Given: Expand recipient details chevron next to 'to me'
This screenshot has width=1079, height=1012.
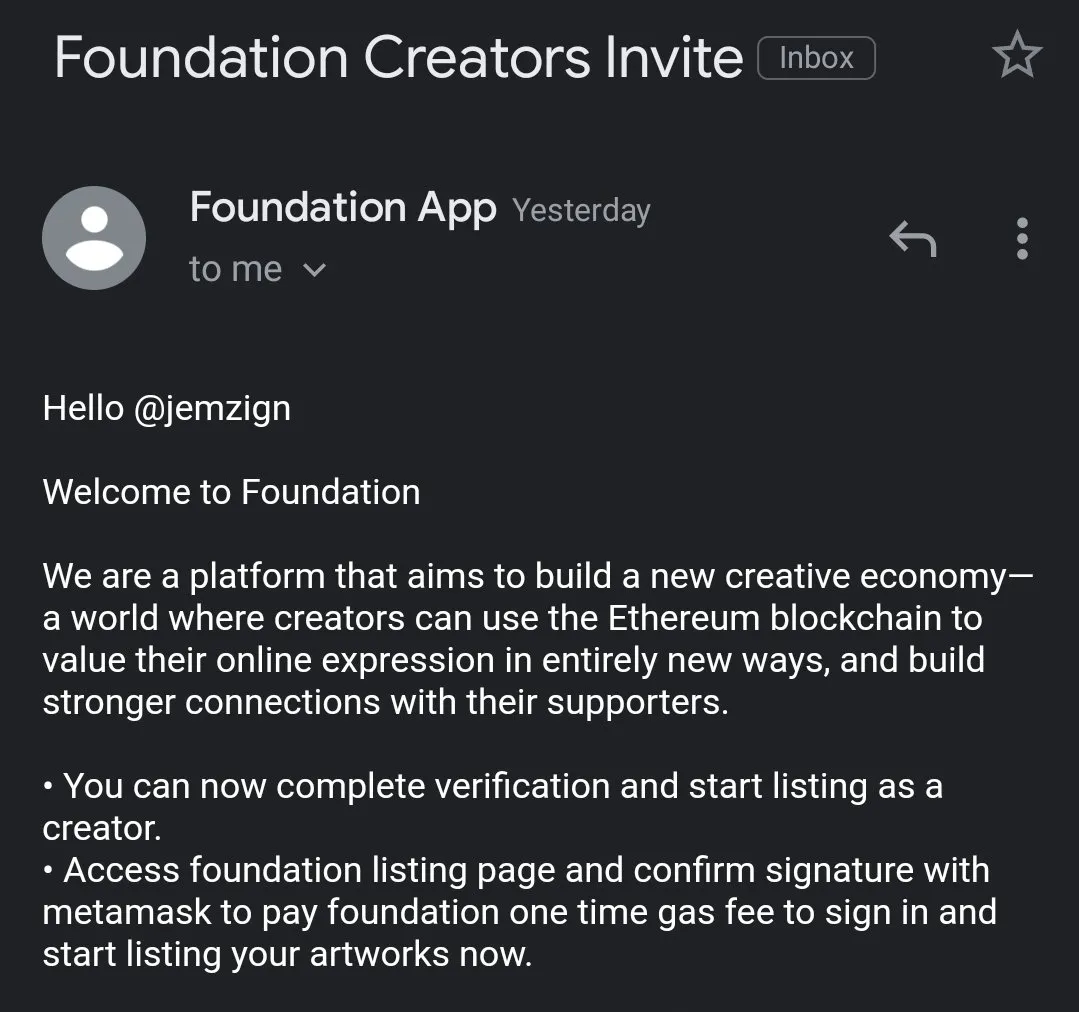Looking at the screenshot, I should 314,270.
